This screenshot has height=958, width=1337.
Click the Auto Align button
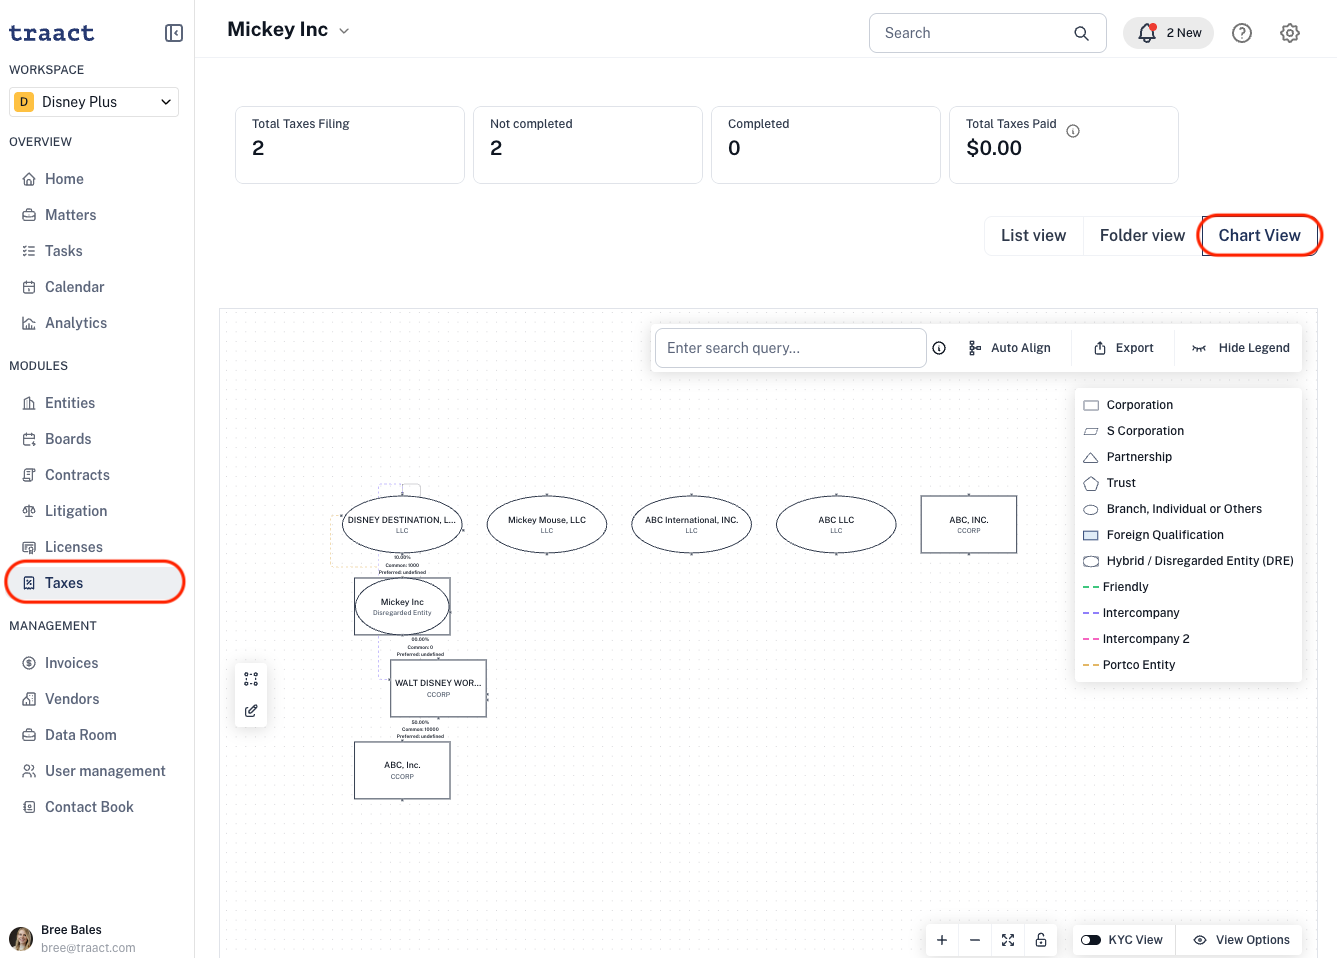(x=1009, y=348)
